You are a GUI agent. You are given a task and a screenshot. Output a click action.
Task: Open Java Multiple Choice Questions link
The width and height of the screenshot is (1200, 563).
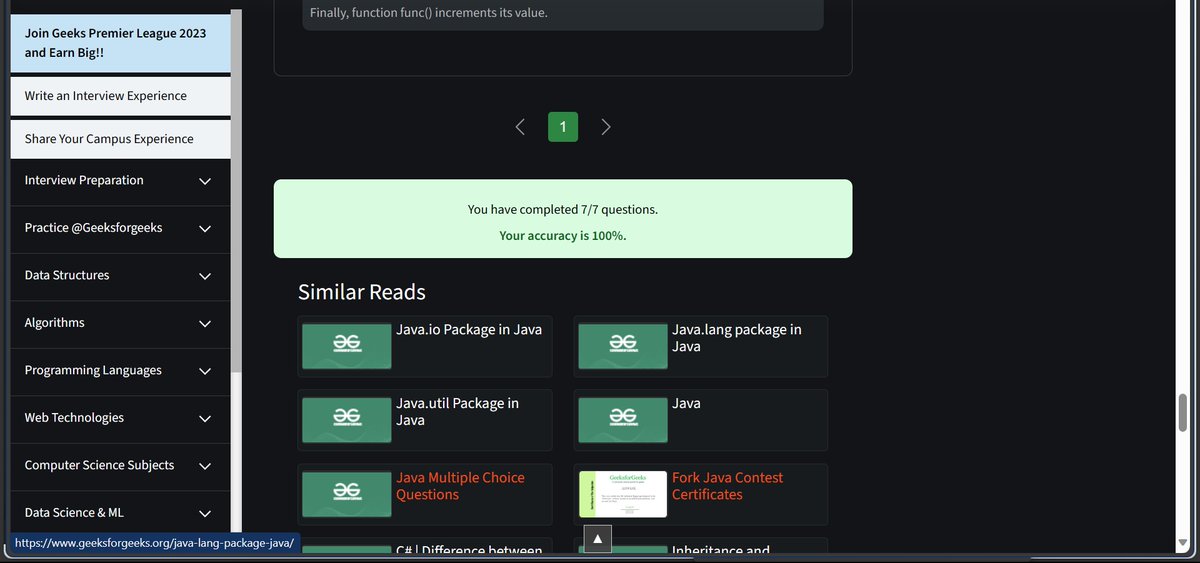461,486
